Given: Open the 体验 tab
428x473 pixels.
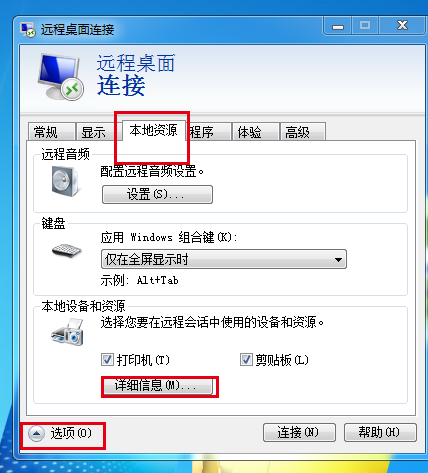Looking at the screenshot, I should pyautogui.click(x=255, y=132).
